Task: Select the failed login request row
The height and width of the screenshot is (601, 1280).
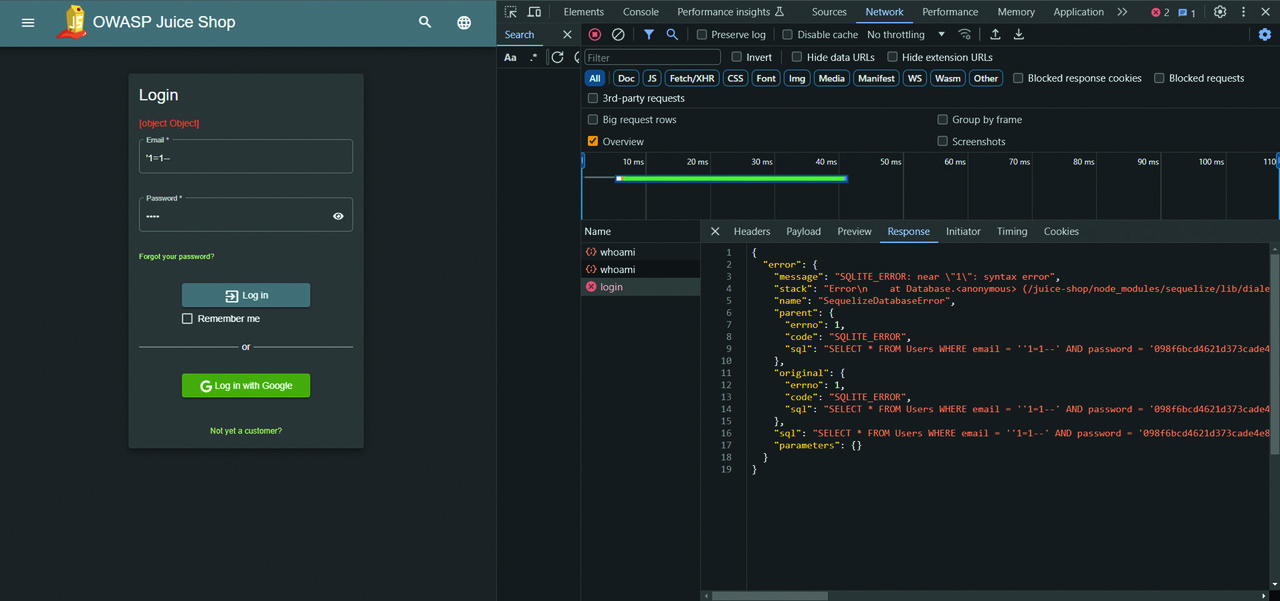Action: coord(640,287)
